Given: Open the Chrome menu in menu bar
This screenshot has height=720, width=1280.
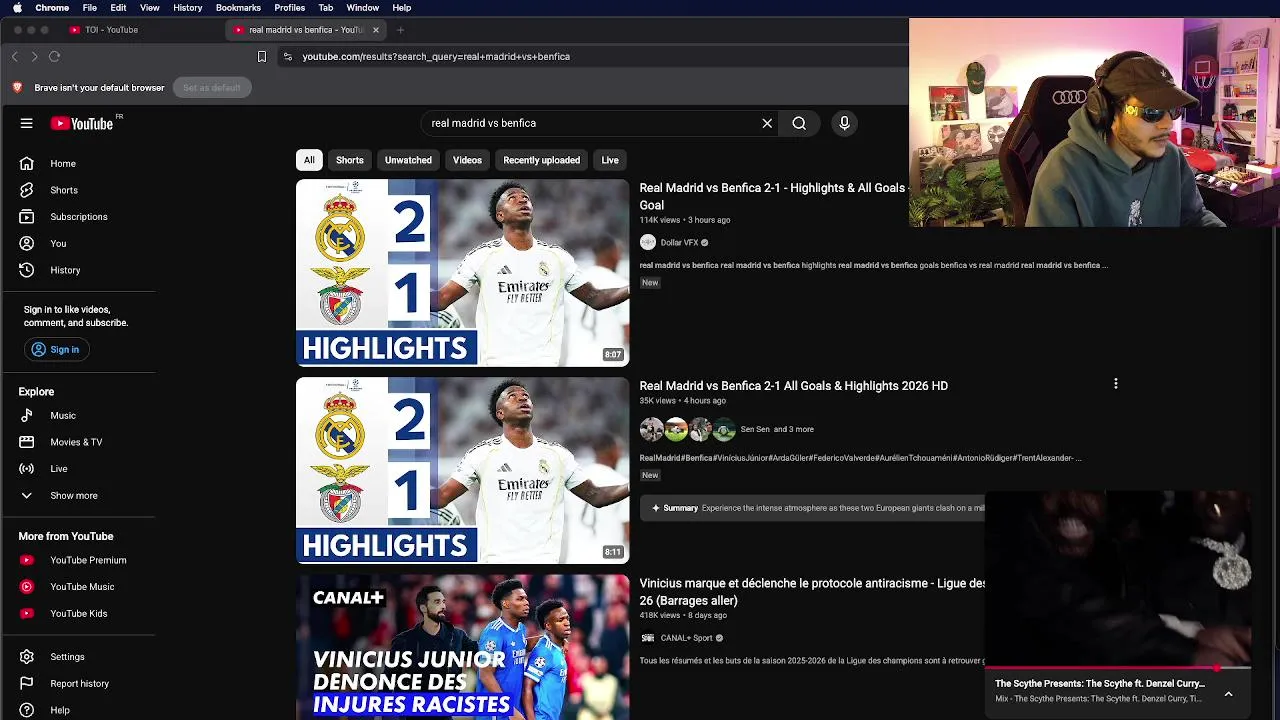Looking at the screenshot, I should [52, 8].
